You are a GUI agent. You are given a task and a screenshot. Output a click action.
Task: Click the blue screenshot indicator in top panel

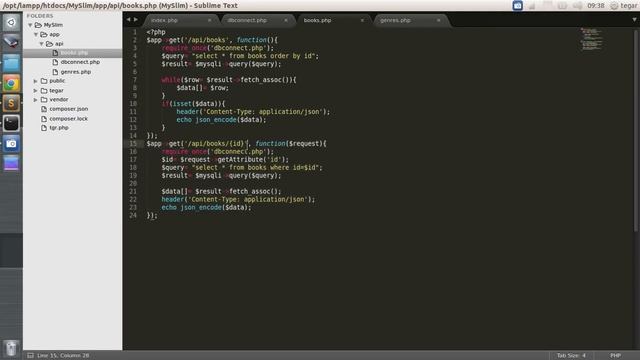coord(517,6)
